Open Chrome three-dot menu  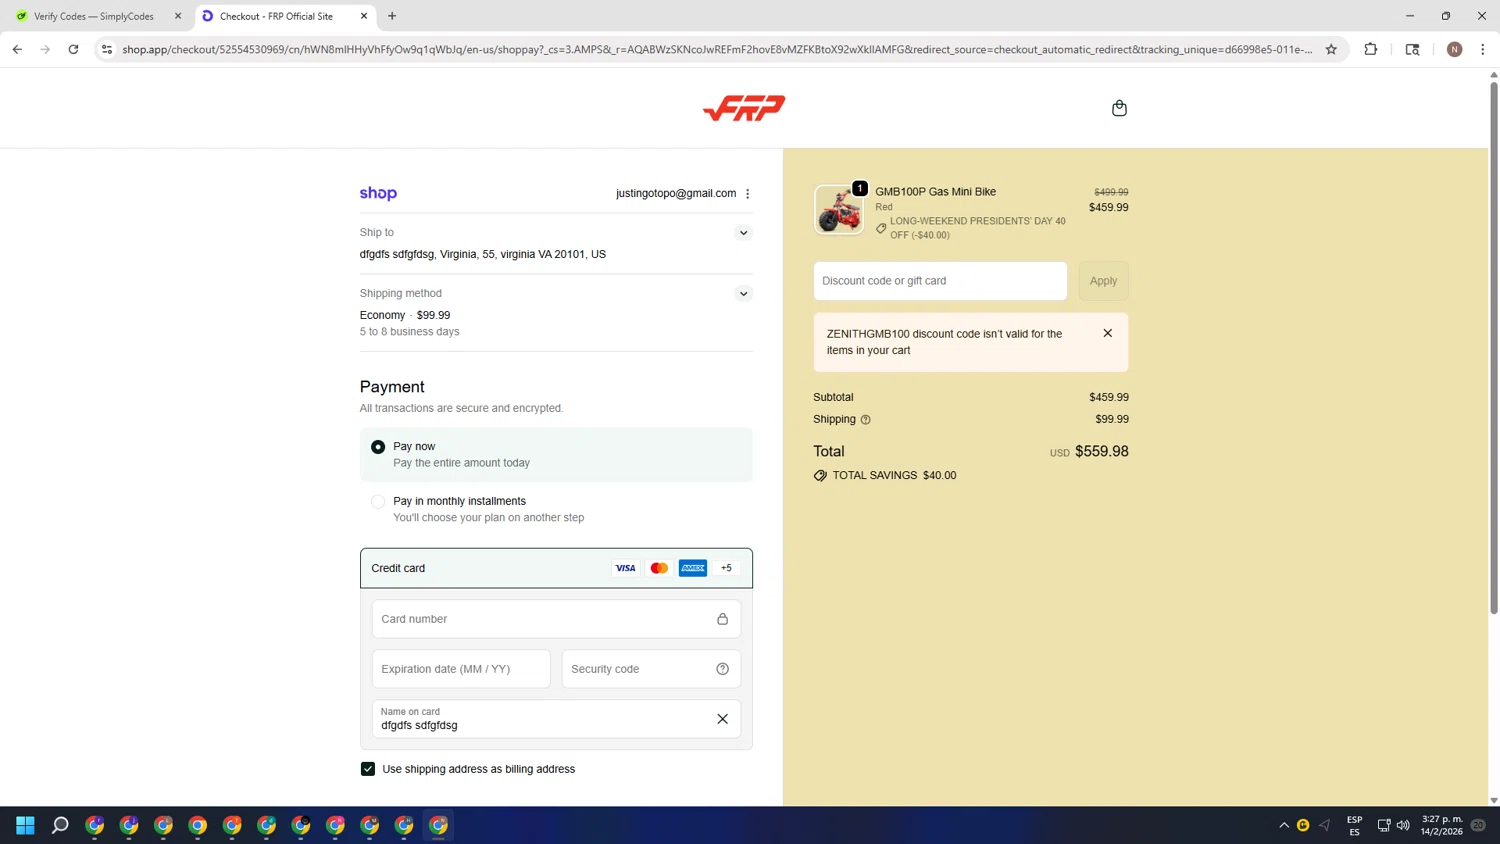coord(1482,49)
